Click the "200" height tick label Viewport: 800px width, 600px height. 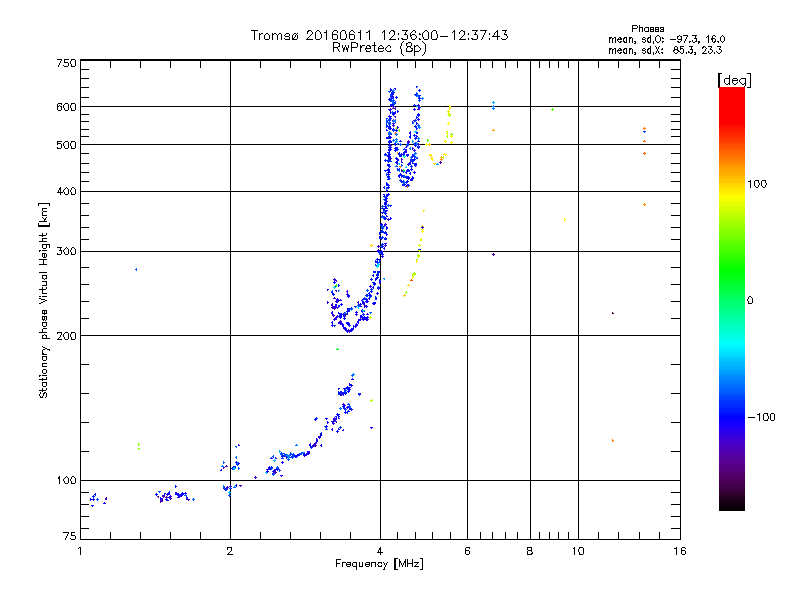(x=66, y=336)
